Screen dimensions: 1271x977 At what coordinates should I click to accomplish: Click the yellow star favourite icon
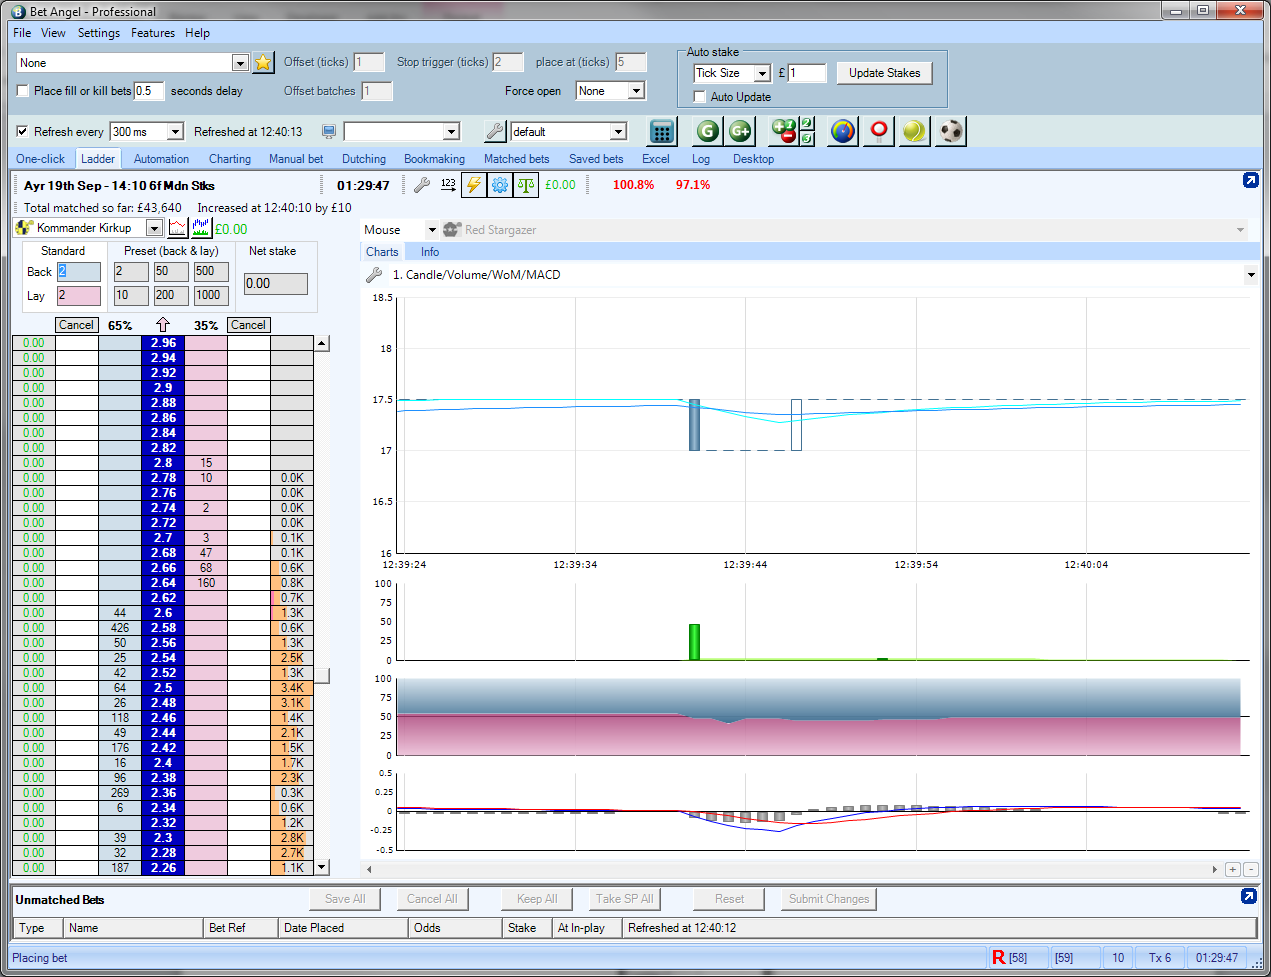[x=263, y=62]
